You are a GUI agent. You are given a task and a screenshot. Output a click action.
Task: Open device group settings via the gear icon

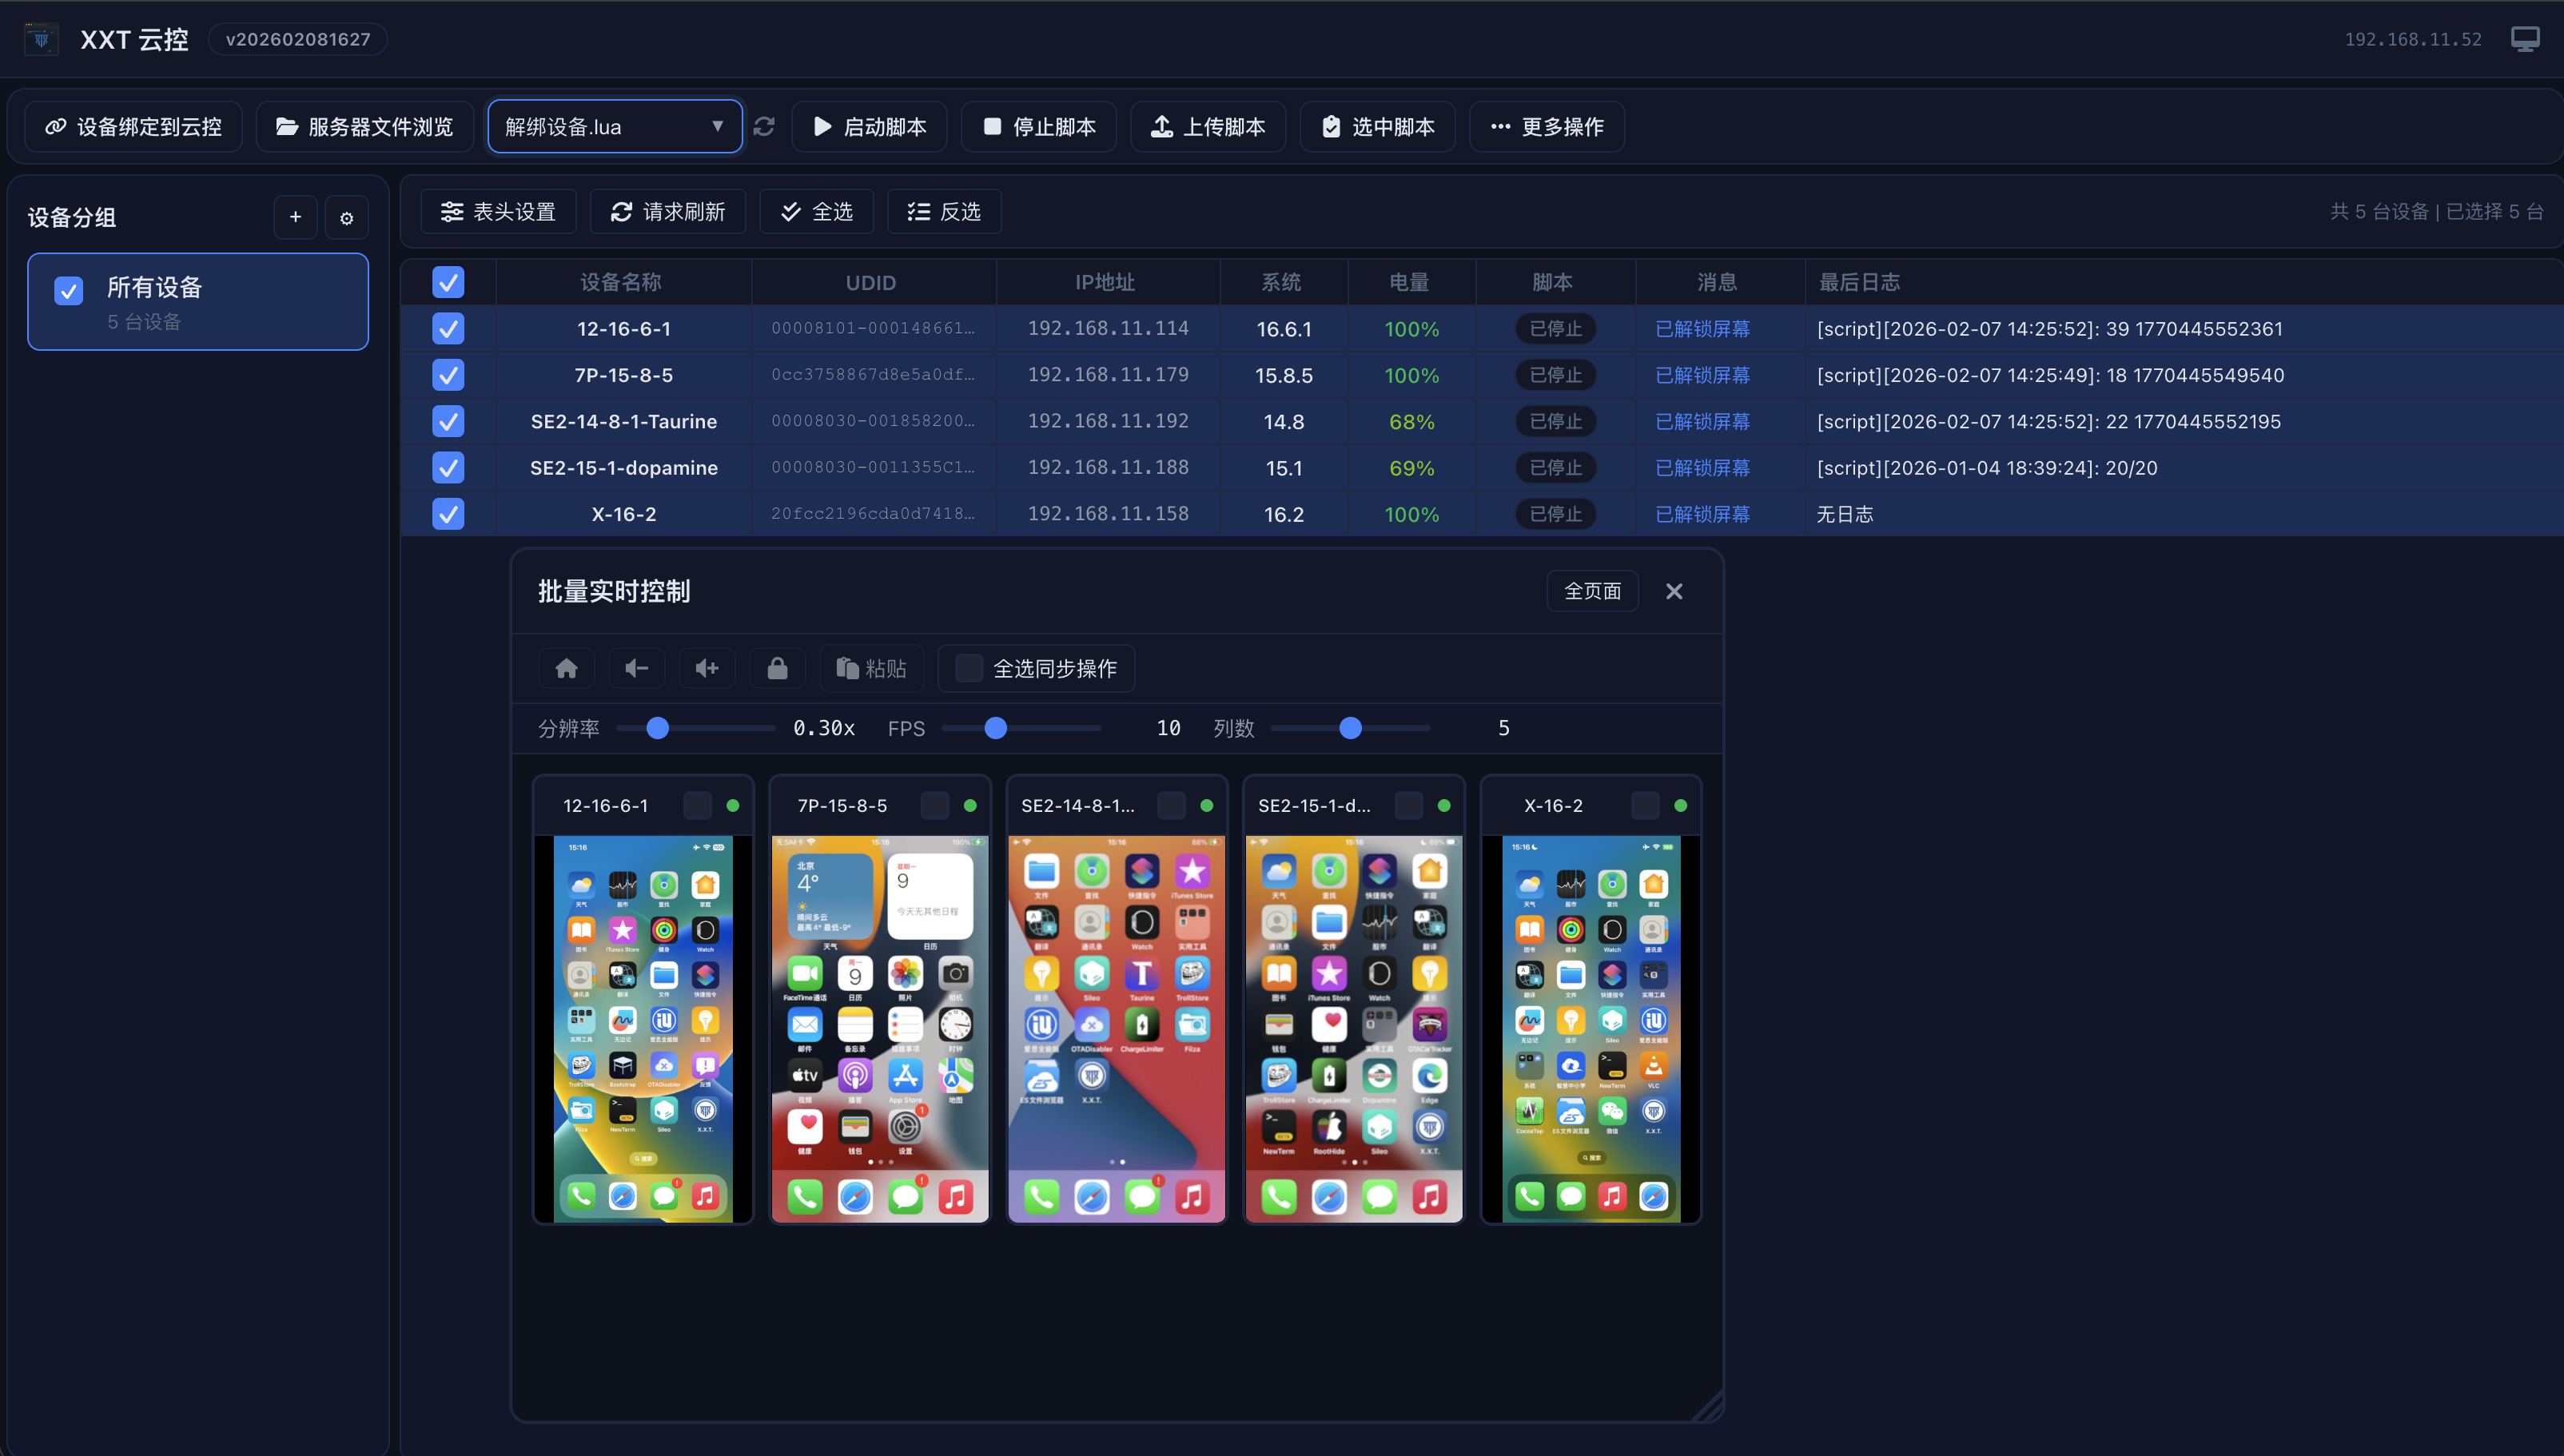pos(346,217)
